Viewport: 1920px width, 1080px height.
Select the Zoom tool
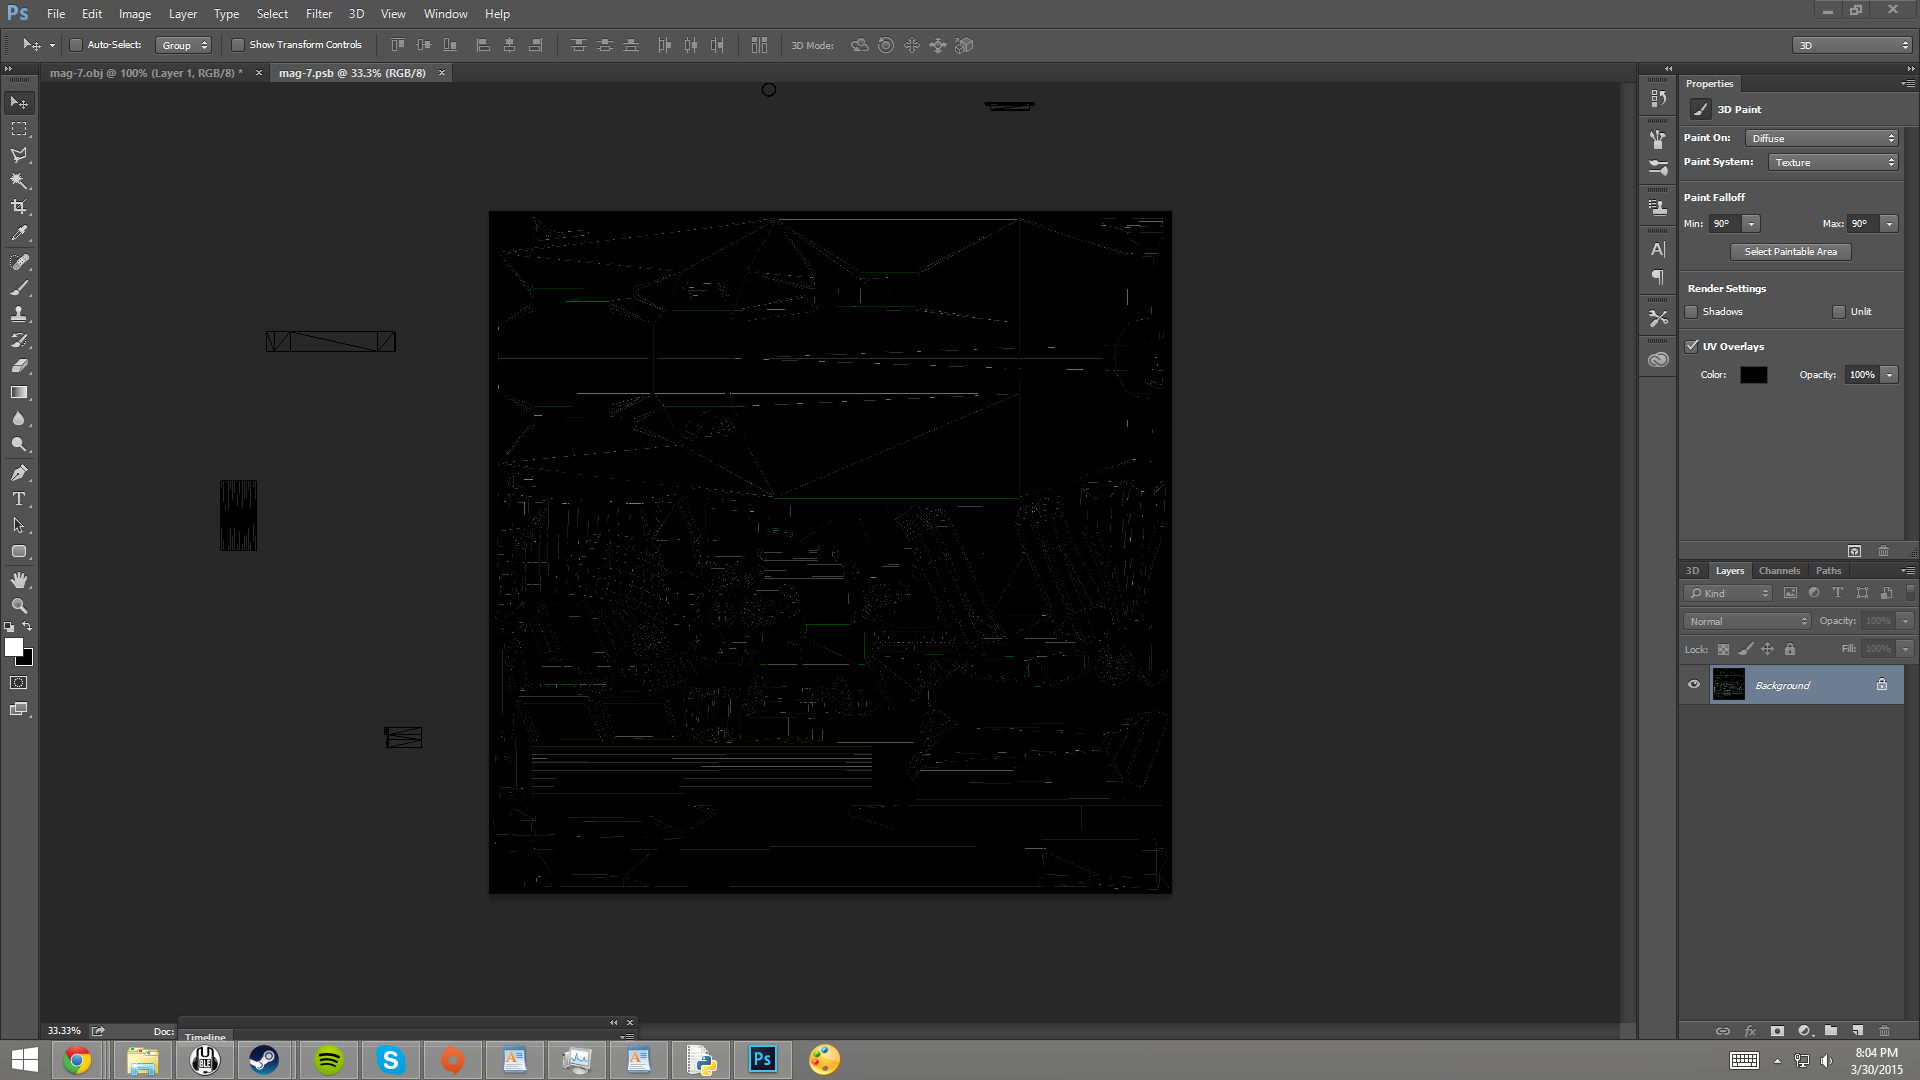click(x=19, y=606)
